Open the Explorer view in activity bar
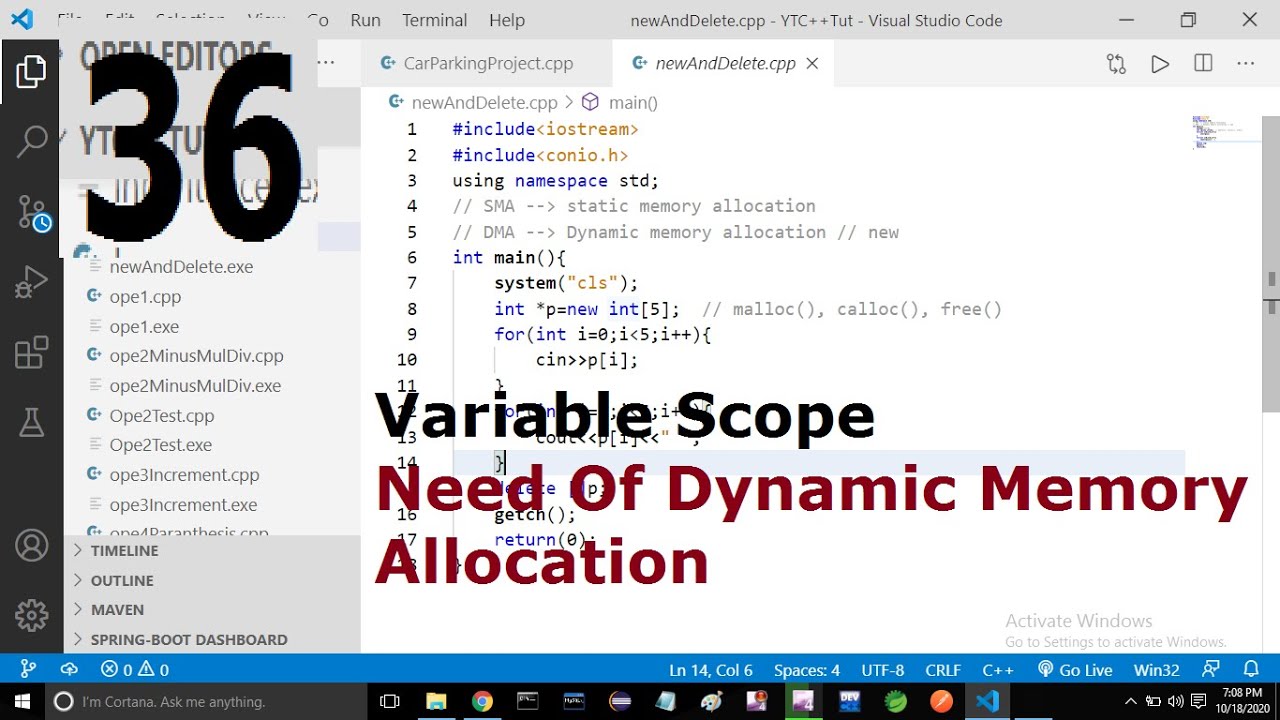Viewport: 1280px width, 720px height. 31,72
